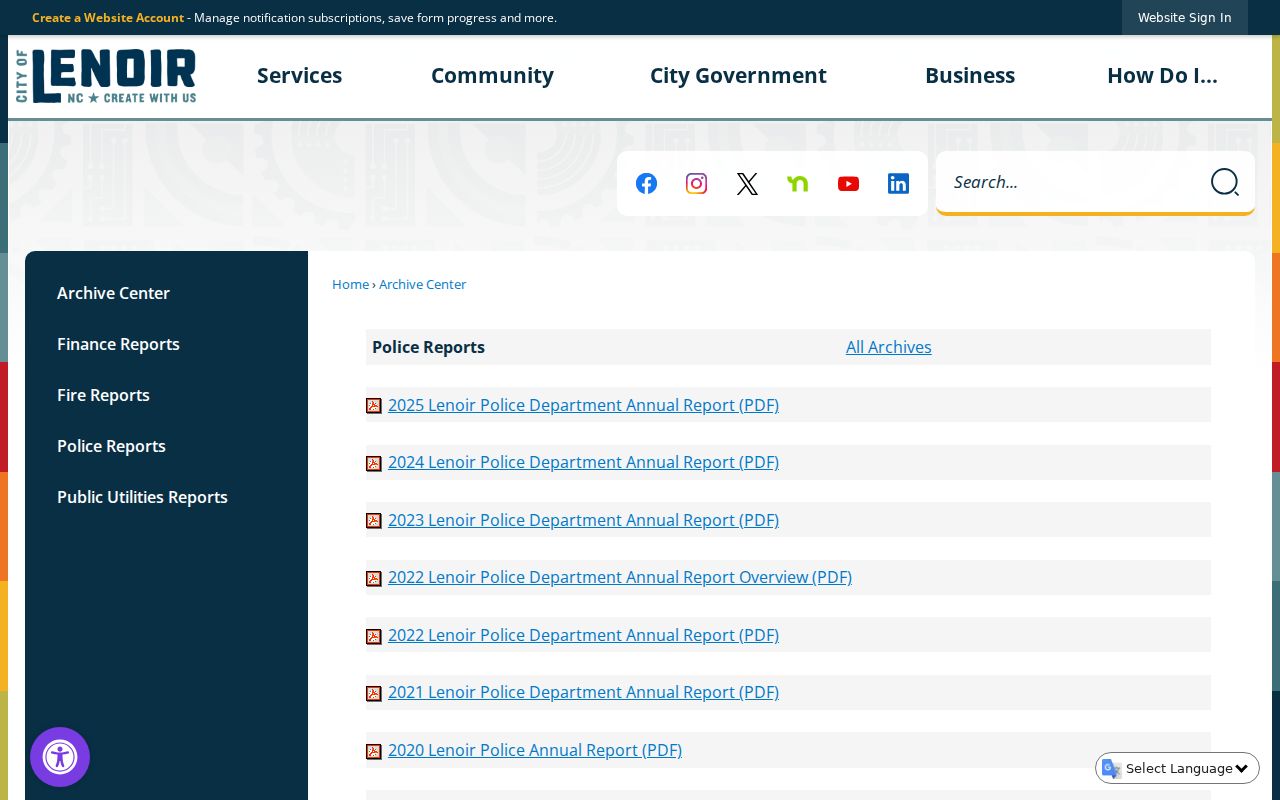Screen dimensions: 1280x800
Task: Click PDF icon beside 2025 Annual Report
Action: click(374, 406)
